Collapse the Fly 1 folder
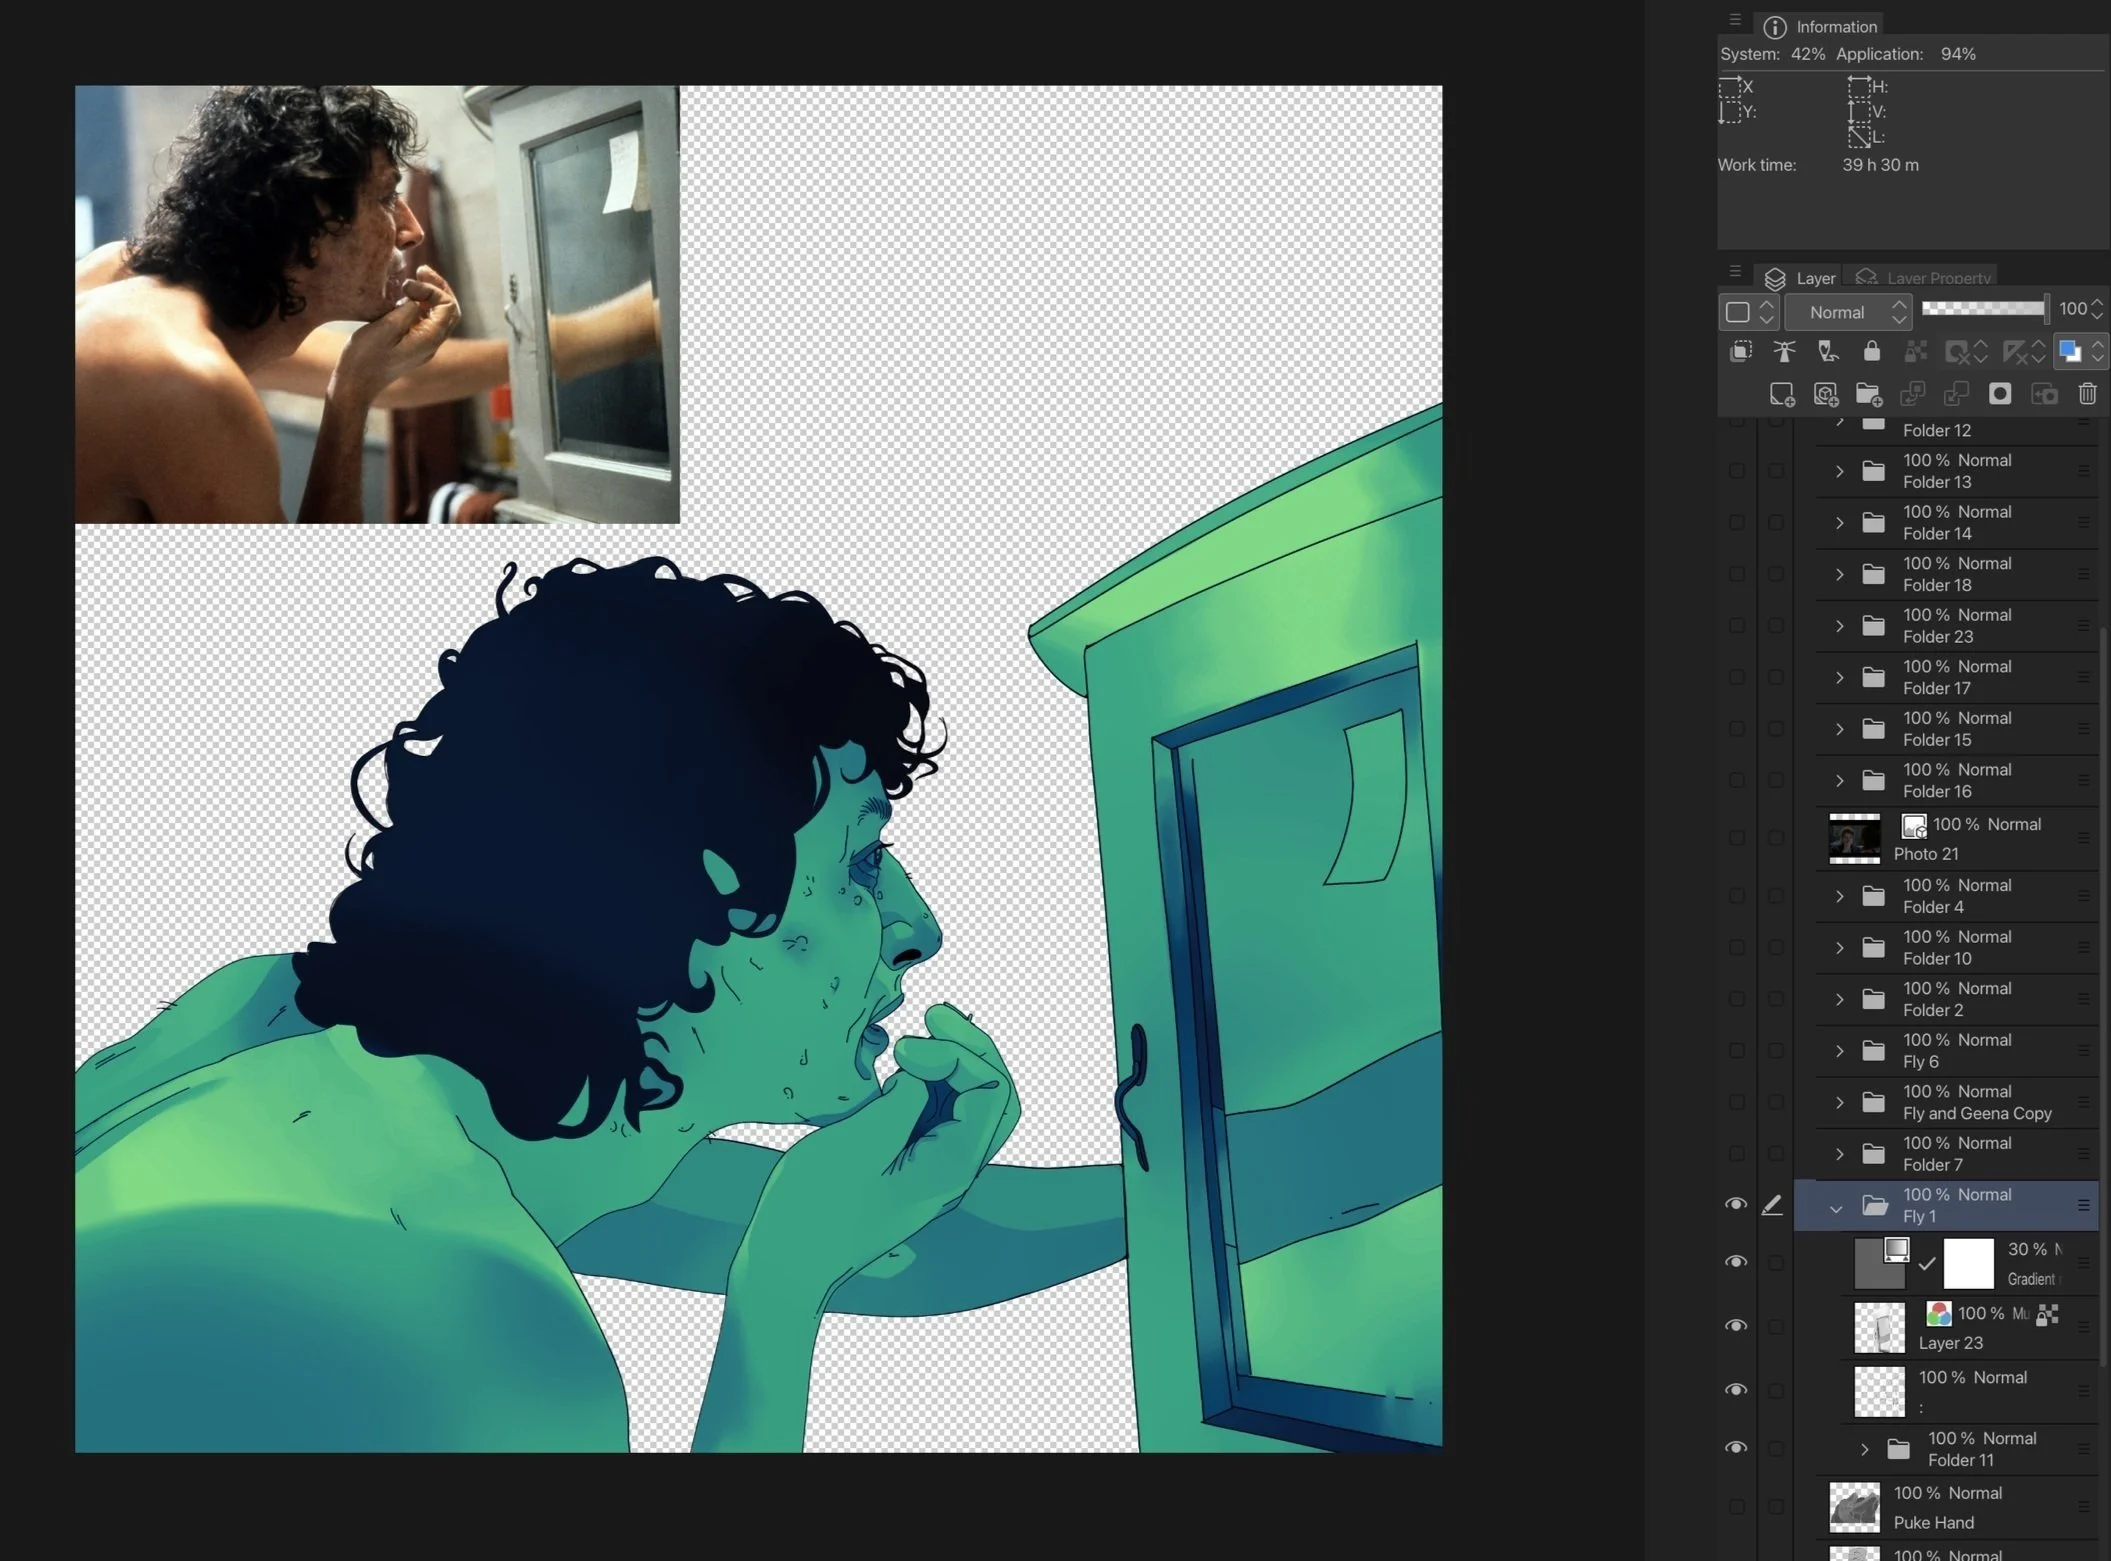This screenshot has height=1561, width=2111. pos(1836,1208)
